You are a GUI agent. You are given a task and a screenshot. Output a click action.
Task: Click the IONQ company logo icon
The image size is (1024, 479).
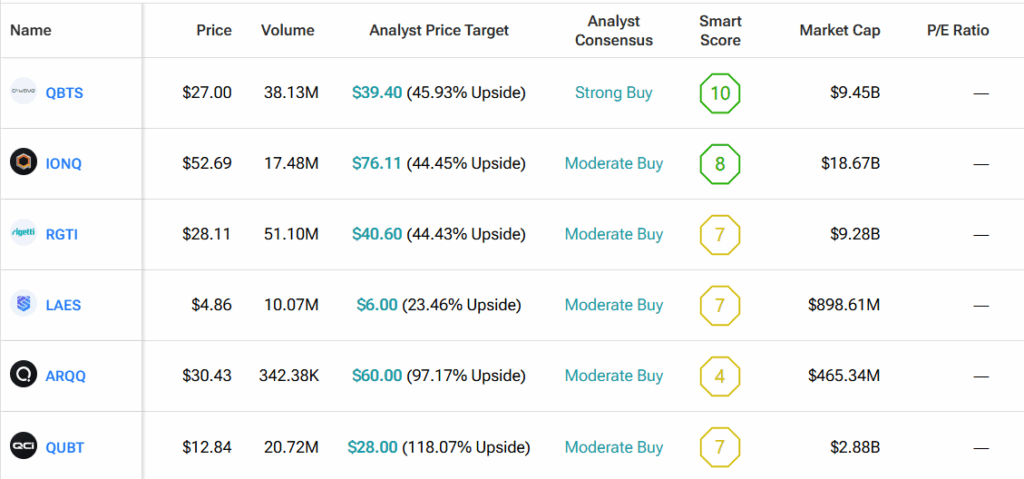23,163
